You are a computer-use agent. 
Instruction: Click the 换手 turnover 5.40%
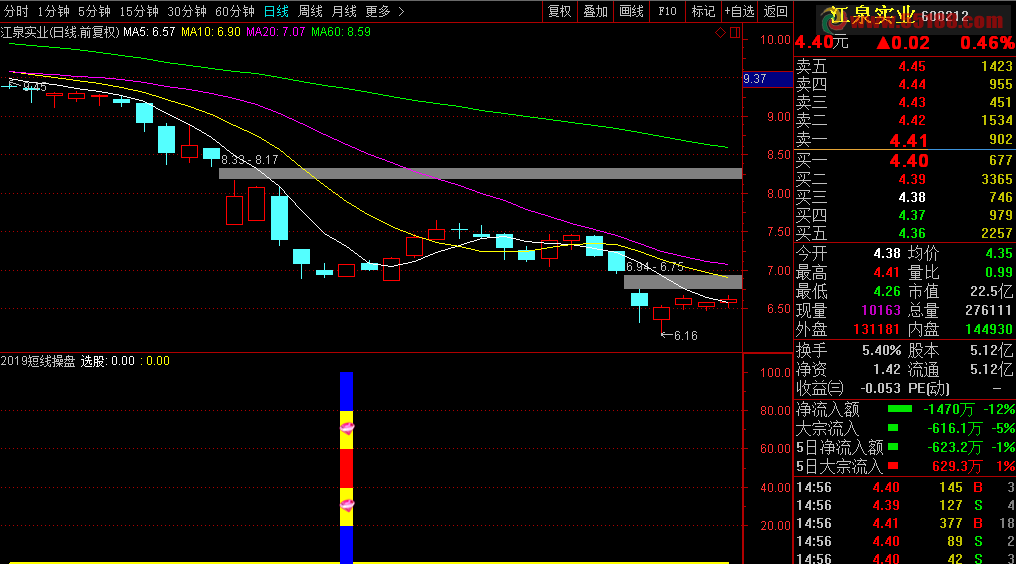coord(881,351)
